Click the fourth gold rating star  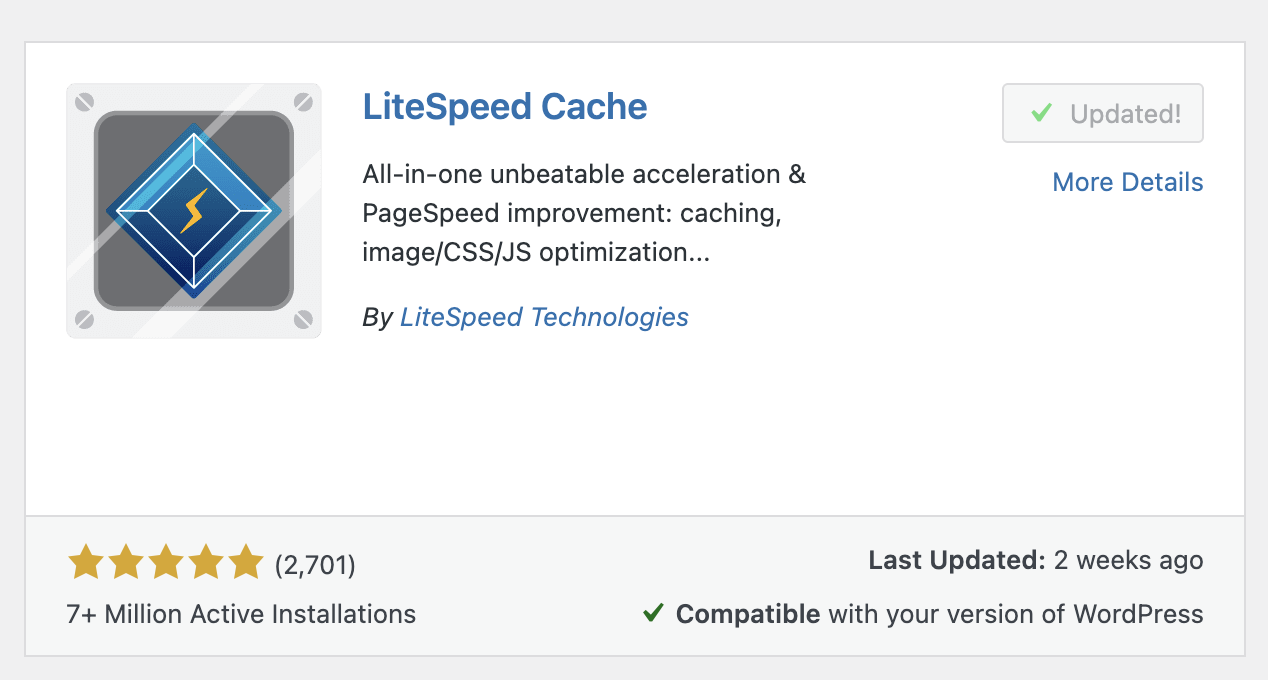205,562
